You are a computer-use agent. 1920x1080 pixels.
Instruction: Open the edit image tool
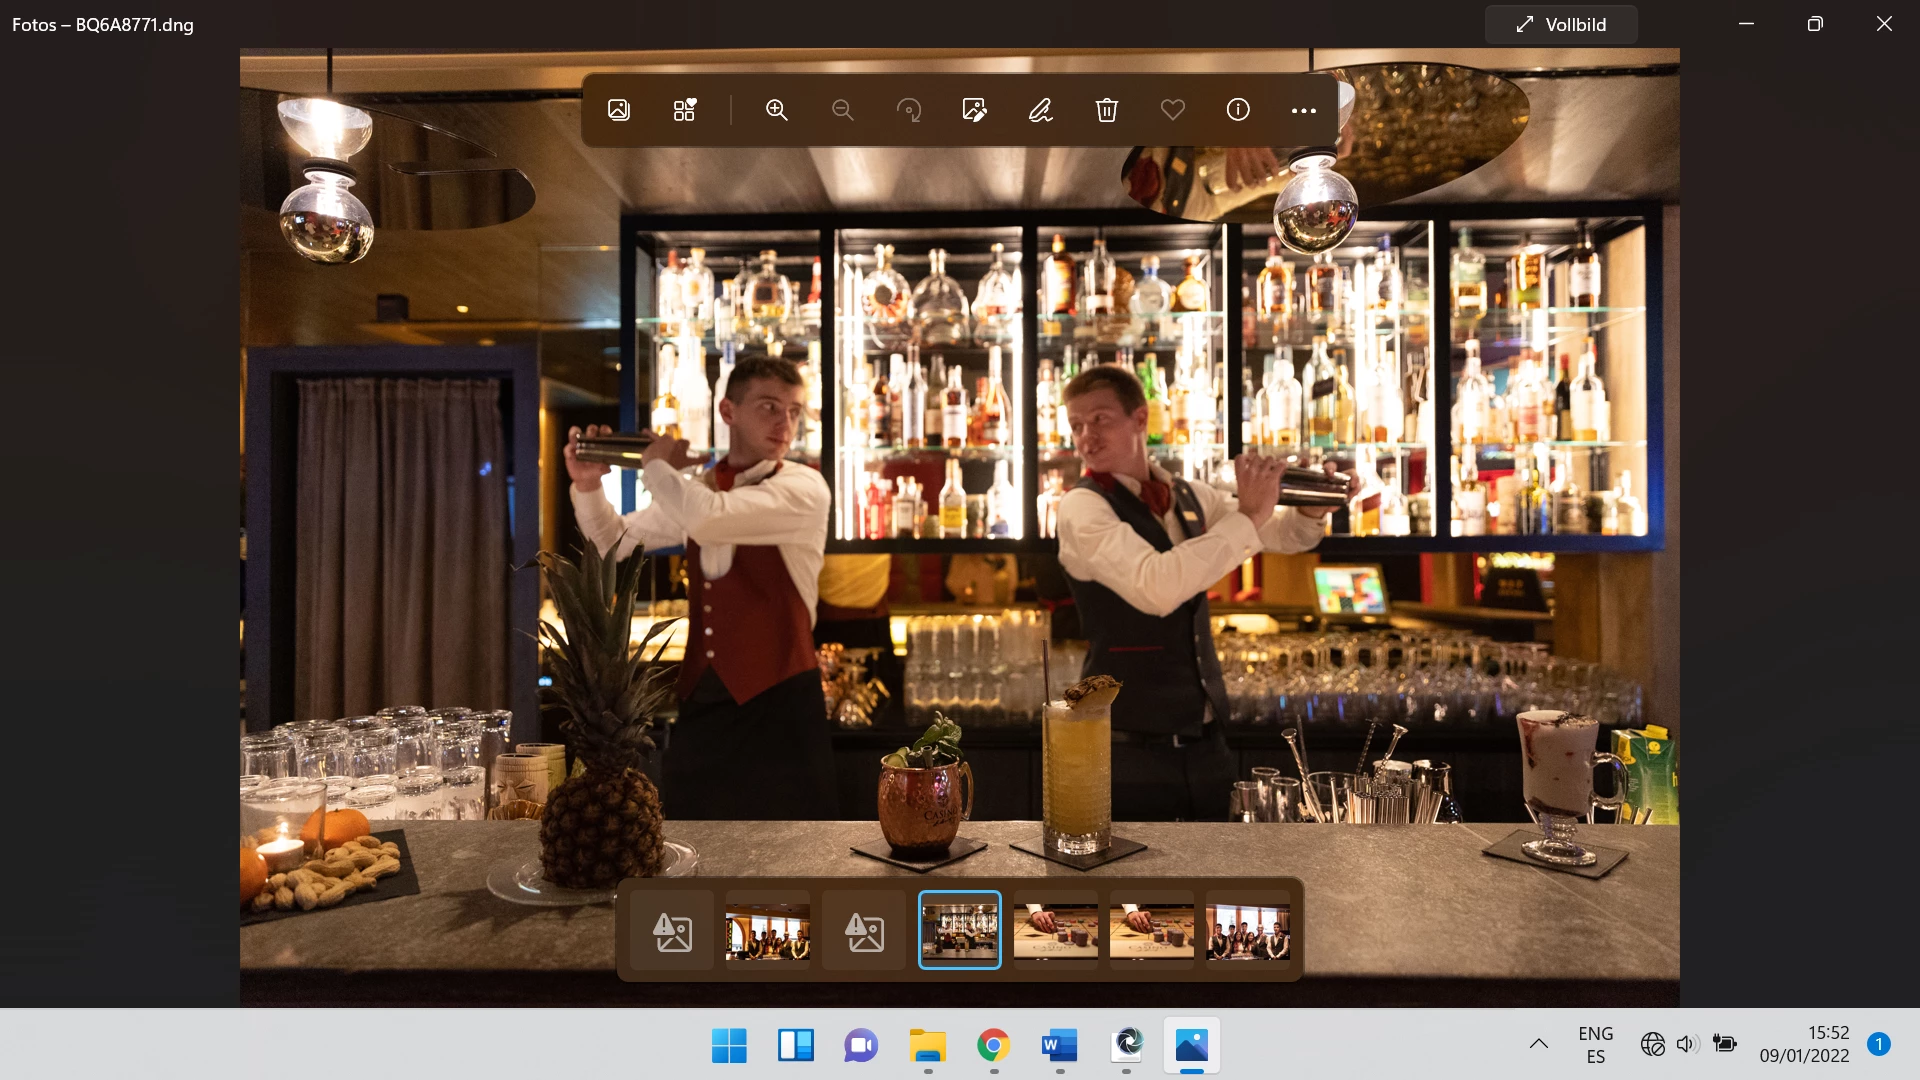[x=974, y=110]
